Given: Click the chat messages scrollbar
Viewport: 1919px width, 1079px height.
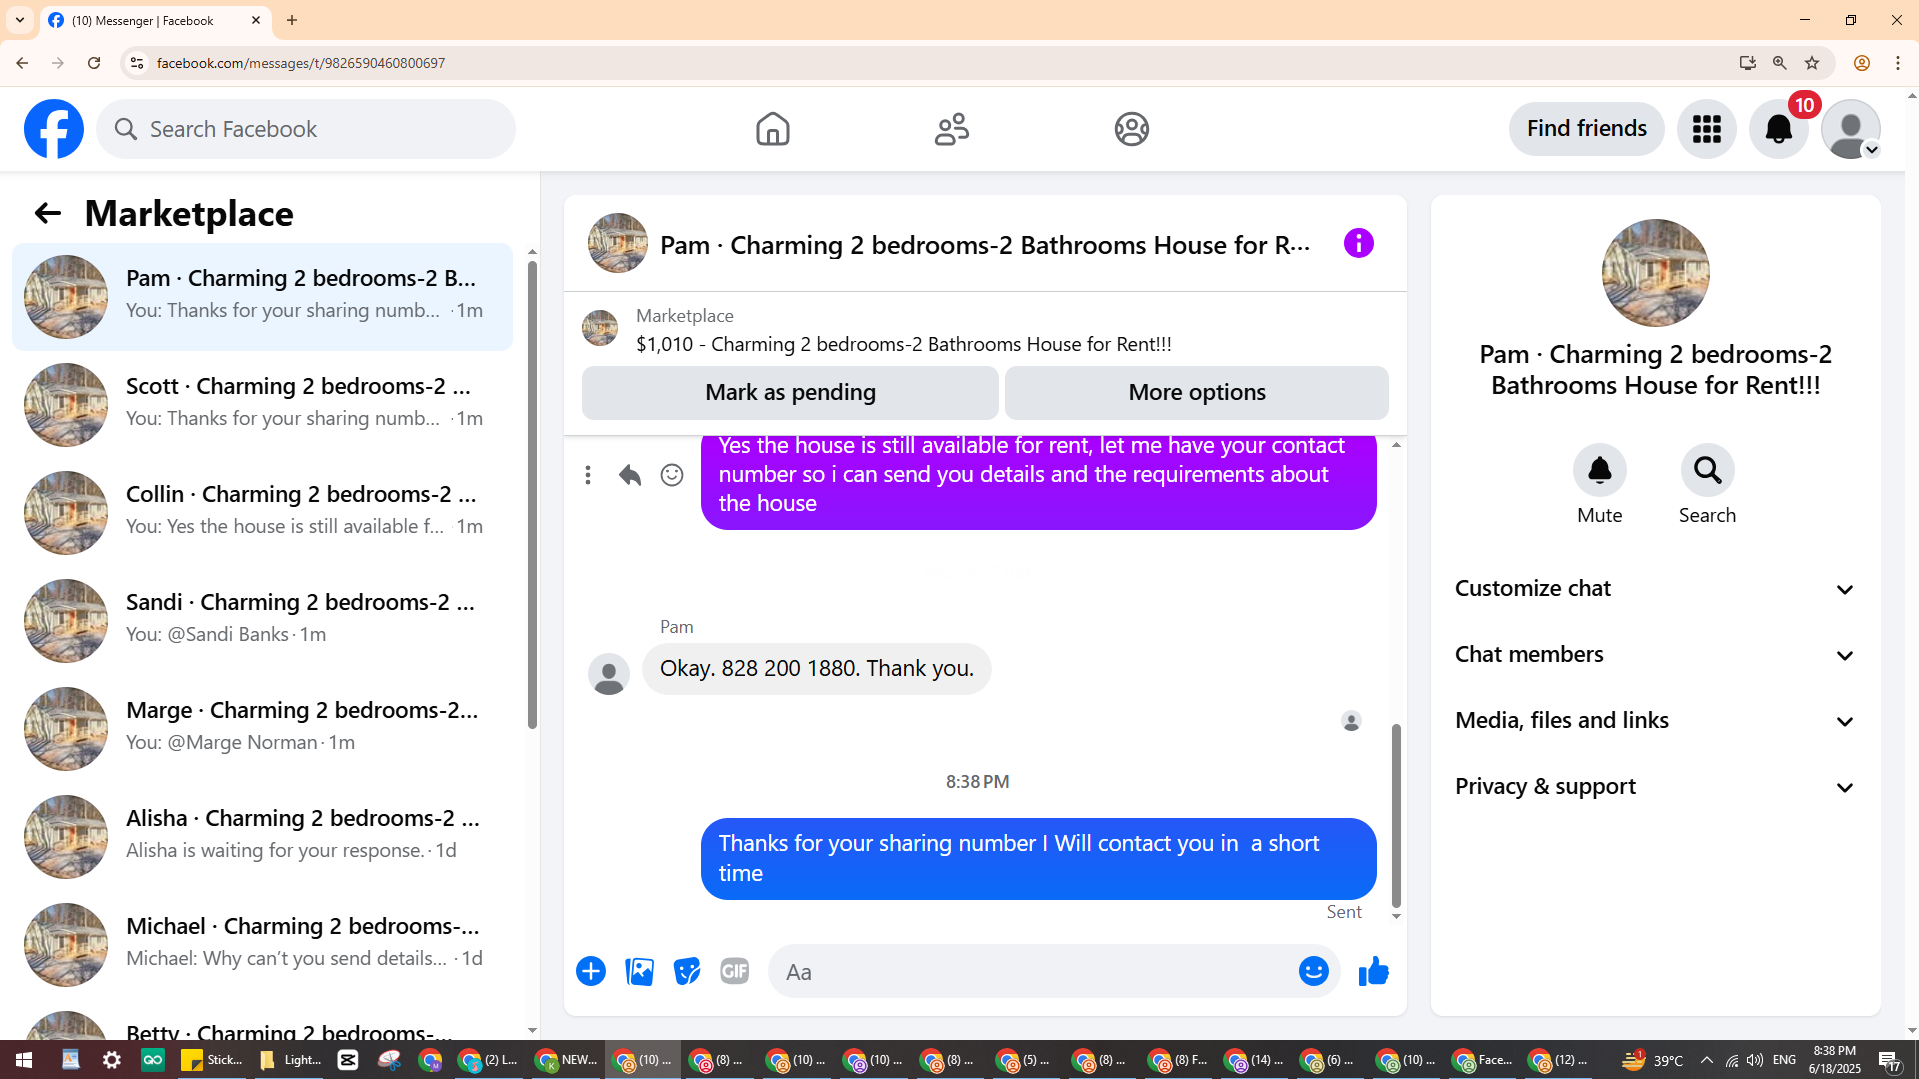Looking at the screenshot, I should [1396, 815].
